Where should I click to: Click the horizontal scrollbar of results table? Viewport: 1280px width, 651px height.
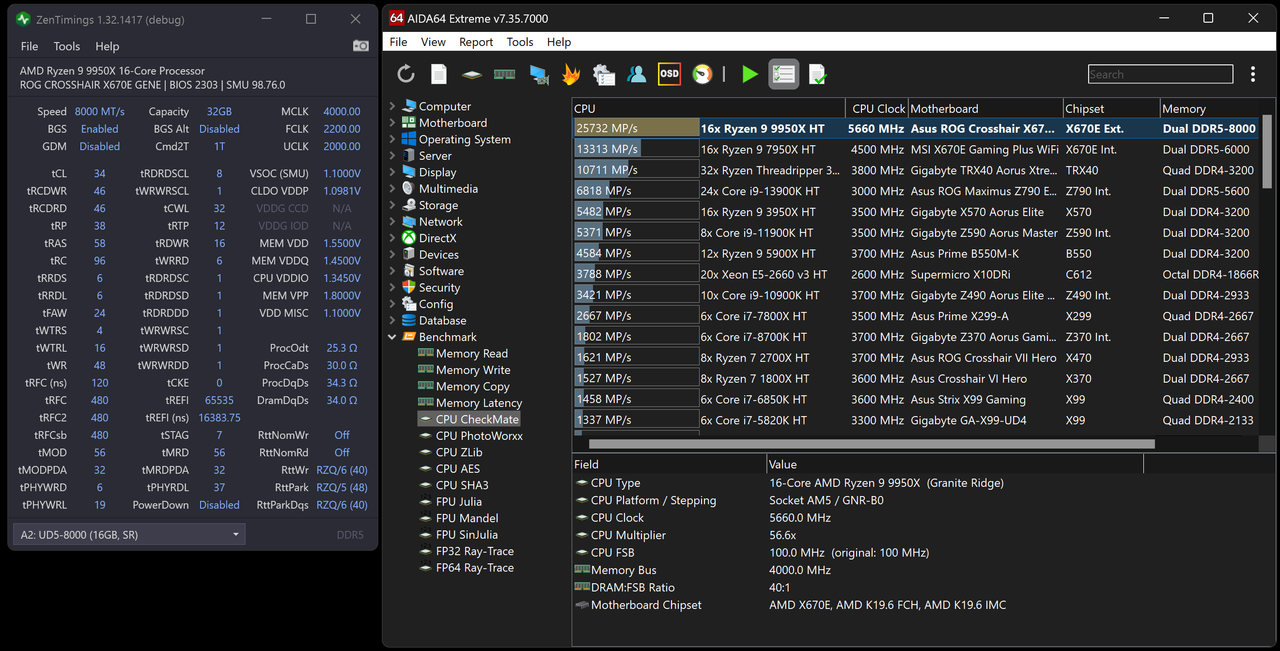tap(871, 444)
